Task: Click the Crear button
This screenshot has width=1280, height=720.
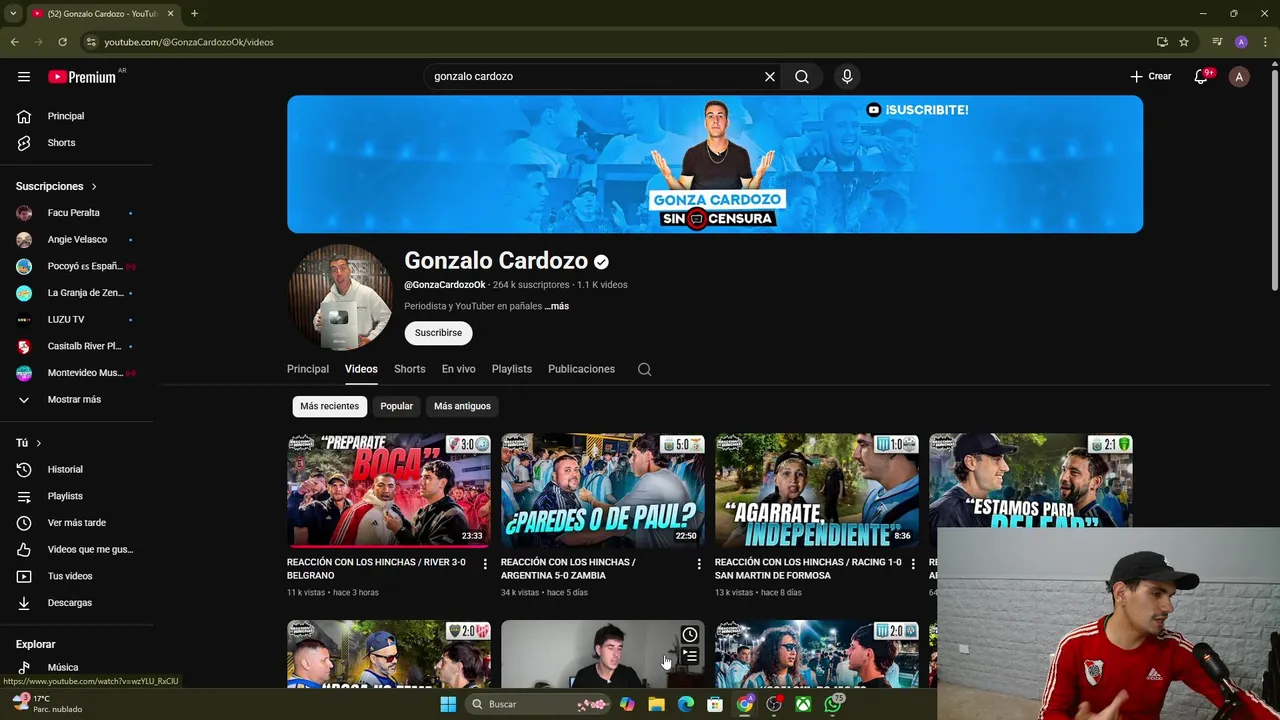Action: 1151,77
